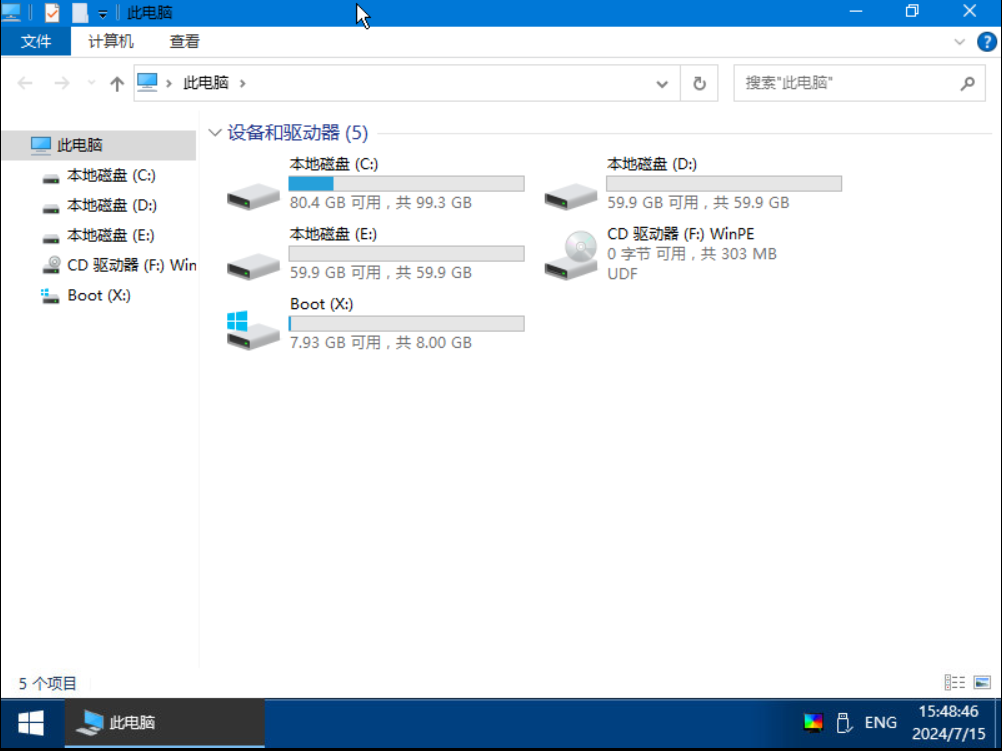Expand the address bar history dropdown
The width and height of the screenshot is (1002, 751).
[662, 84]
